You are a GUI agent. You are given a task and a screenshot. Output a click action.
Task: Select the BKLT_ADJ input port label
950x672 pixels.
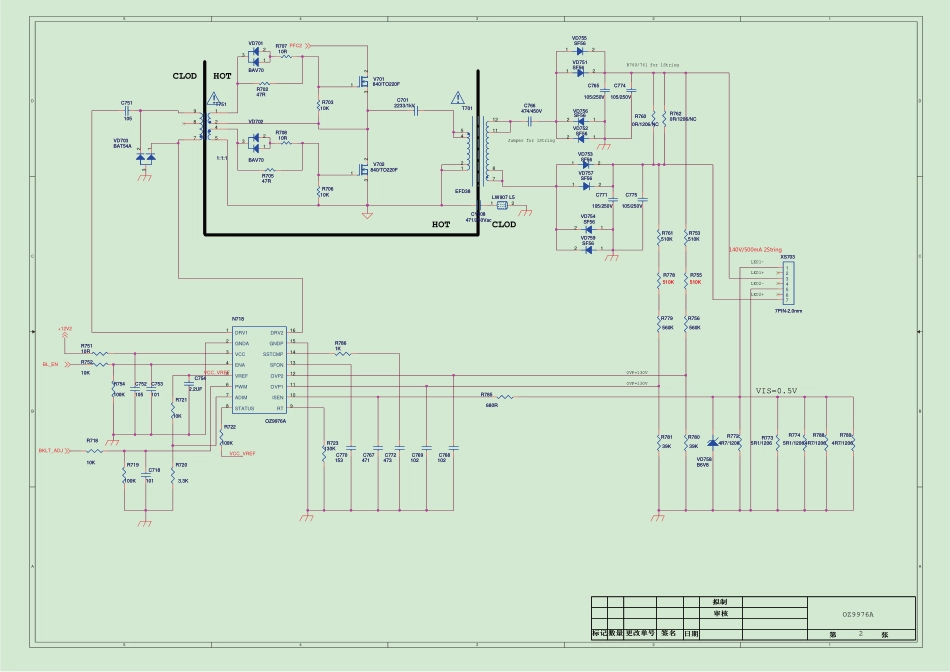pos(52,451)
